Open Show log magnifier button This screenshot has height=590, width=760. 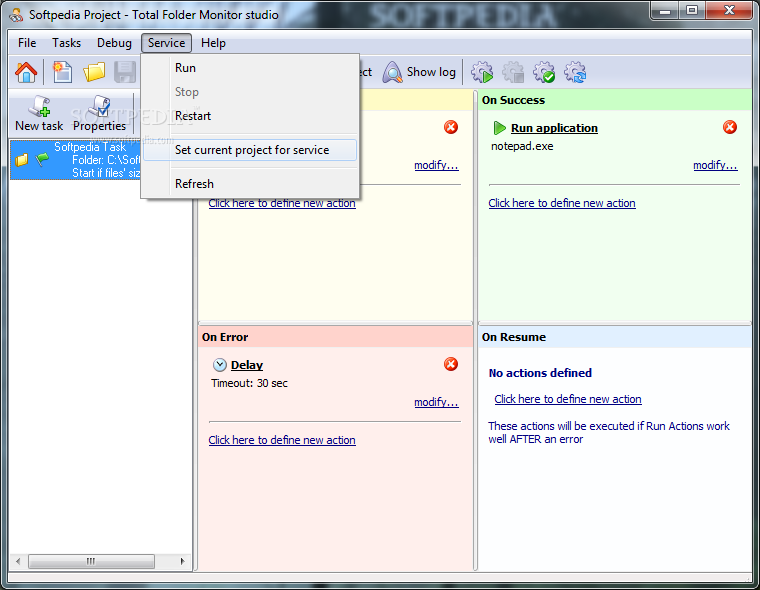[x=419, y=72]
